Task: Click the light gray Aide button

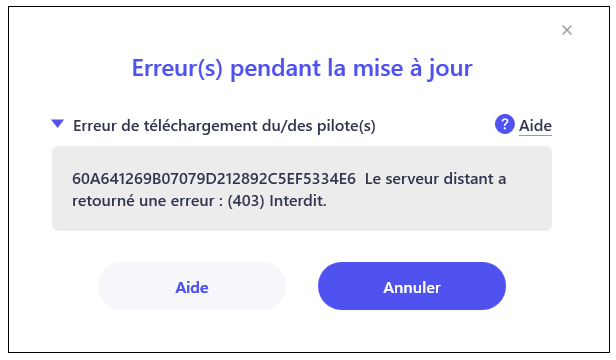Action: pyautogui.click(x=192, y=286)
